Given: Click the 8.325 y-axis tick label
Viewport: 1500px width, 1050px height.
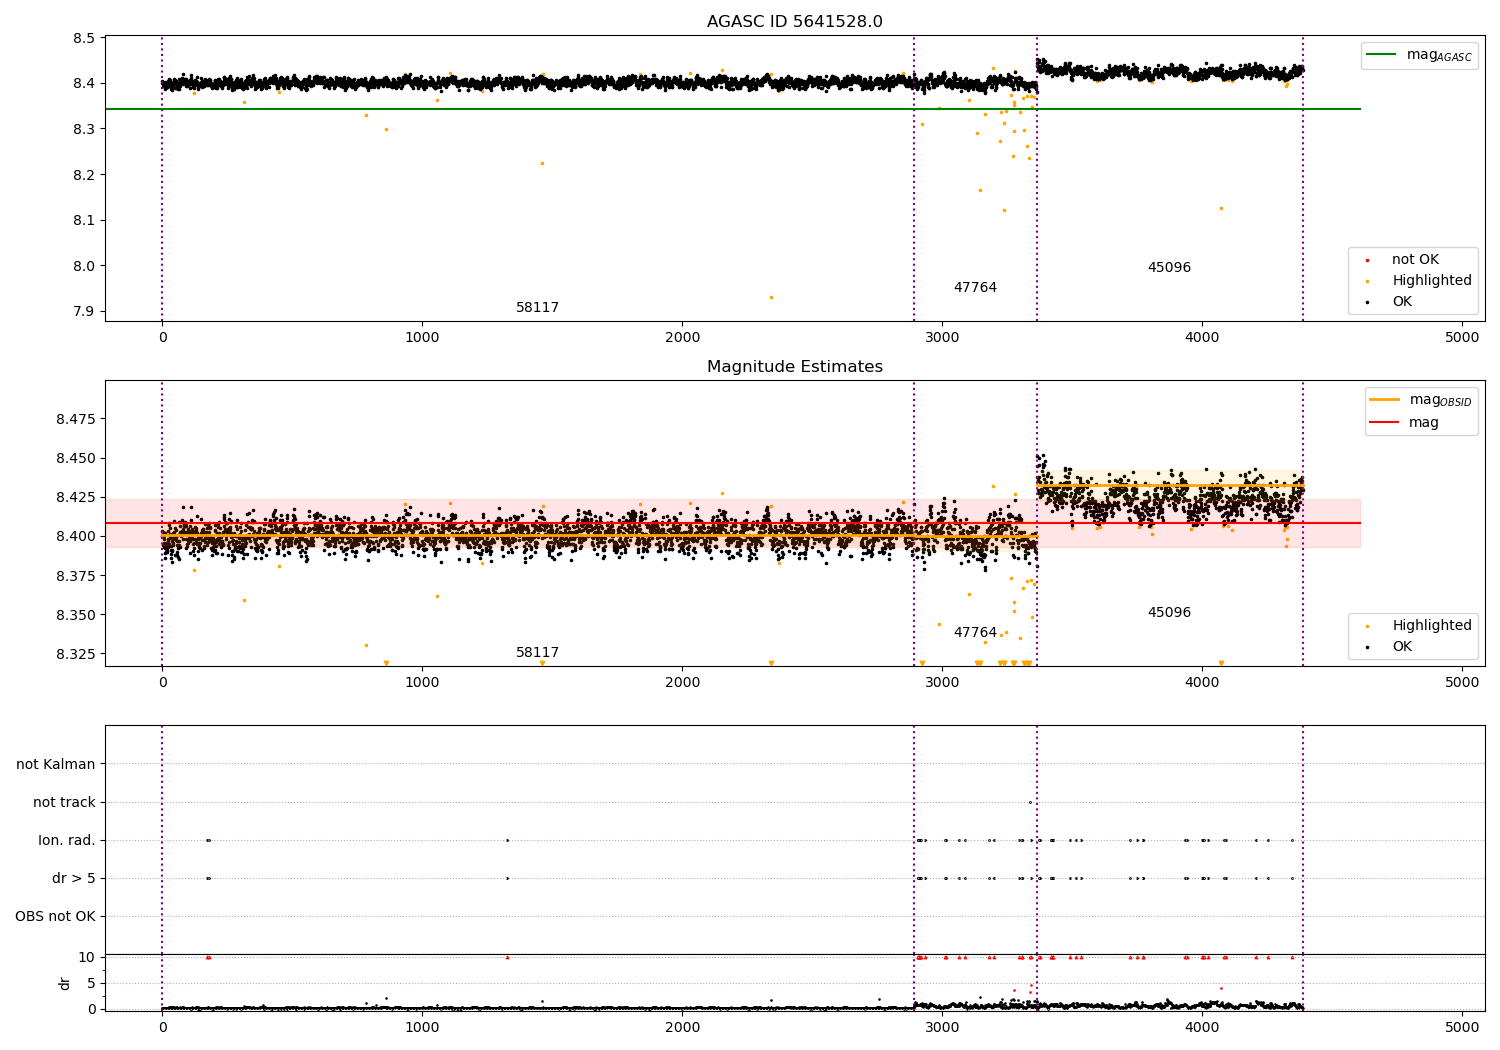Looking at the screenshot, I should pos(76,655).
